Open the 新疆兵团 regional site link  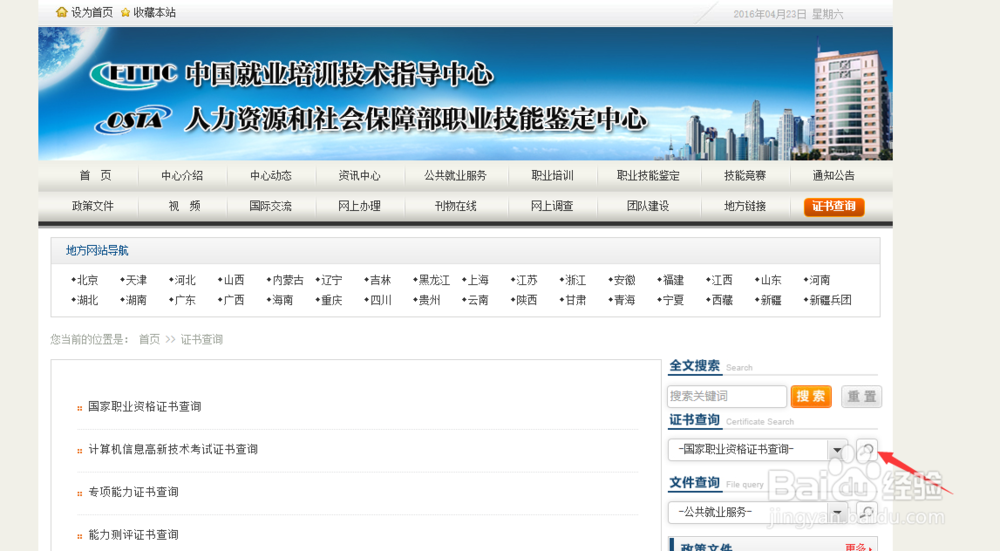click(x=830, y=300)
